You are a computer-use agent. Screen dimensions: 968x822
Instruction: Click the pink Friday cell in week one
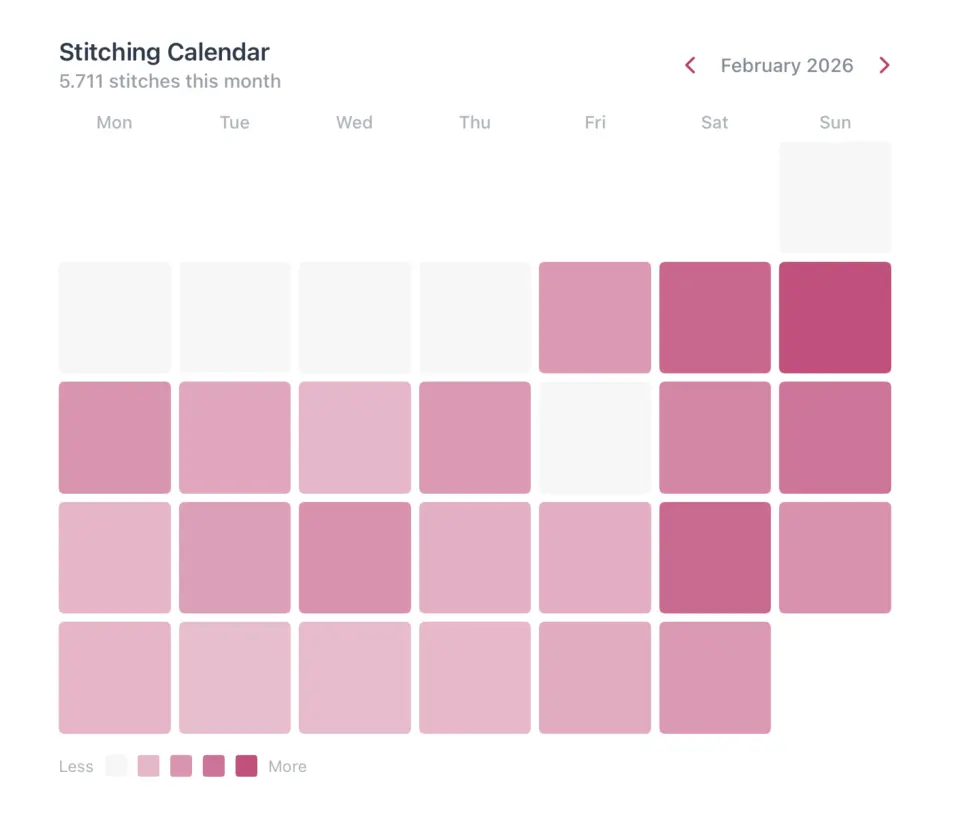tap(595, 317)
